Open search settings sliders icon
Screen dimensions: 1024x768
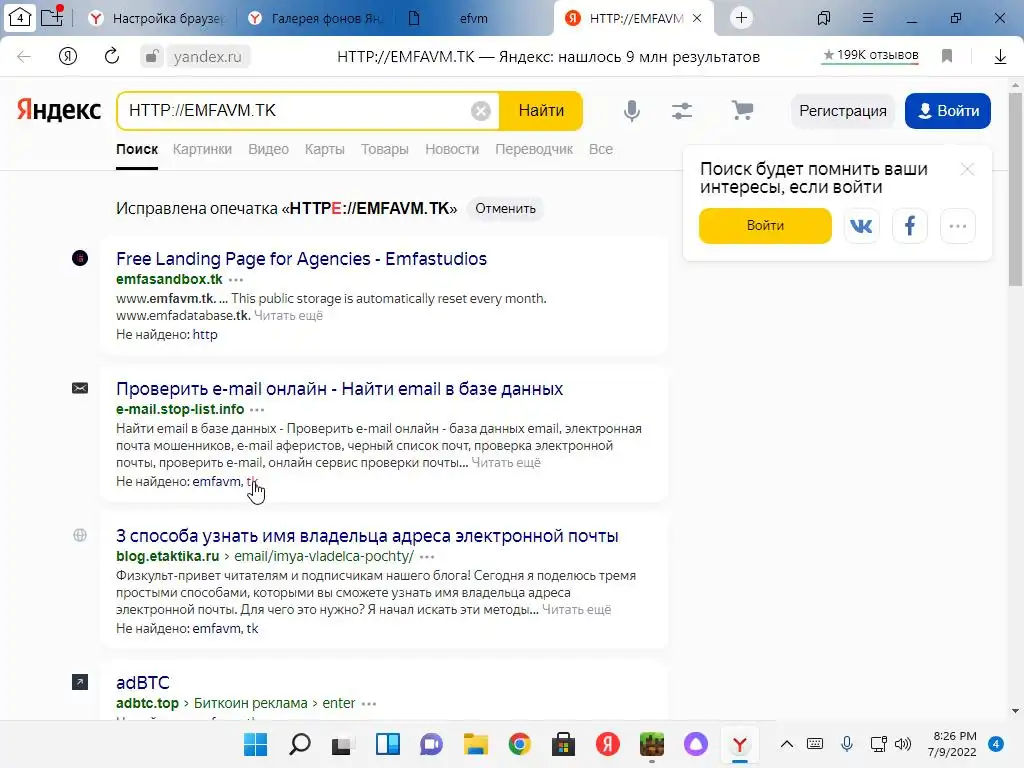[x=682, y=111]
